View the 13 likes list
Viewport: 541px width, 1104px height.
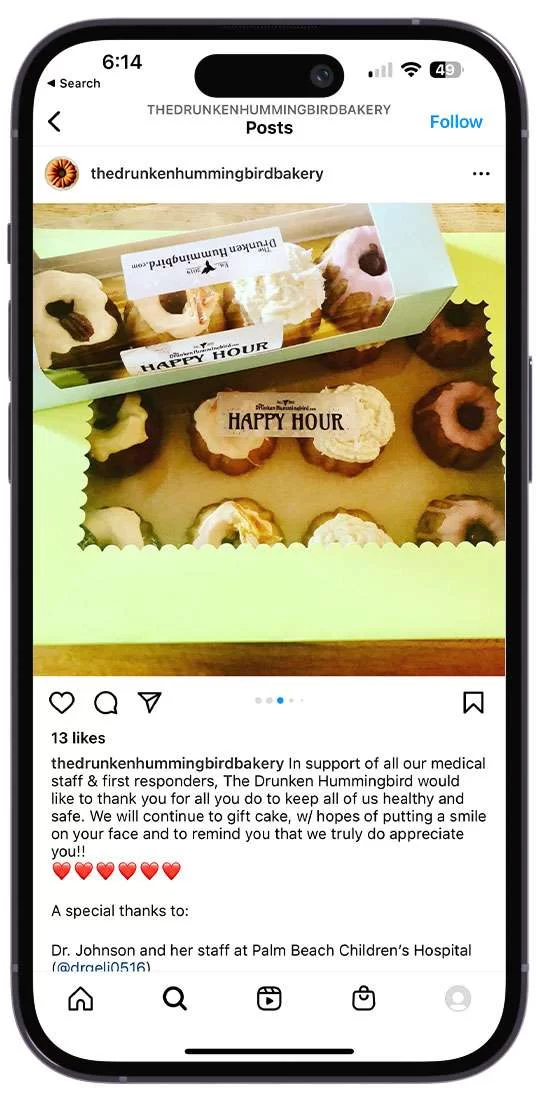pos(78,738)
